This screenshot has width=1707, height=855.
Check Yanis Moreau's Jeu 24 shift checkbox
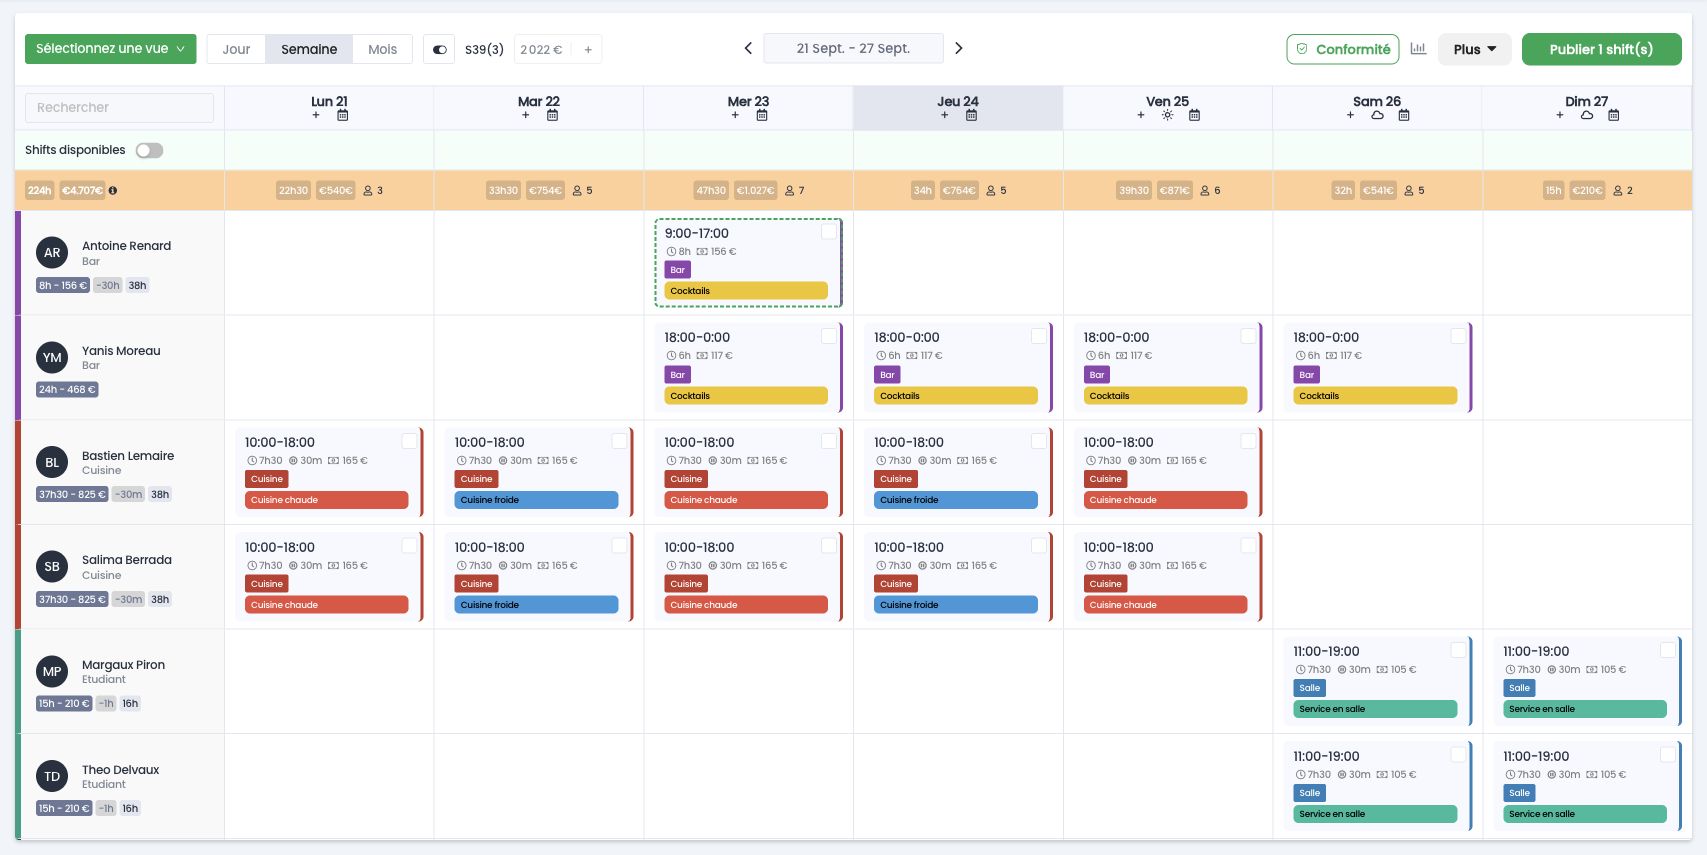[x=1038, y=336]
